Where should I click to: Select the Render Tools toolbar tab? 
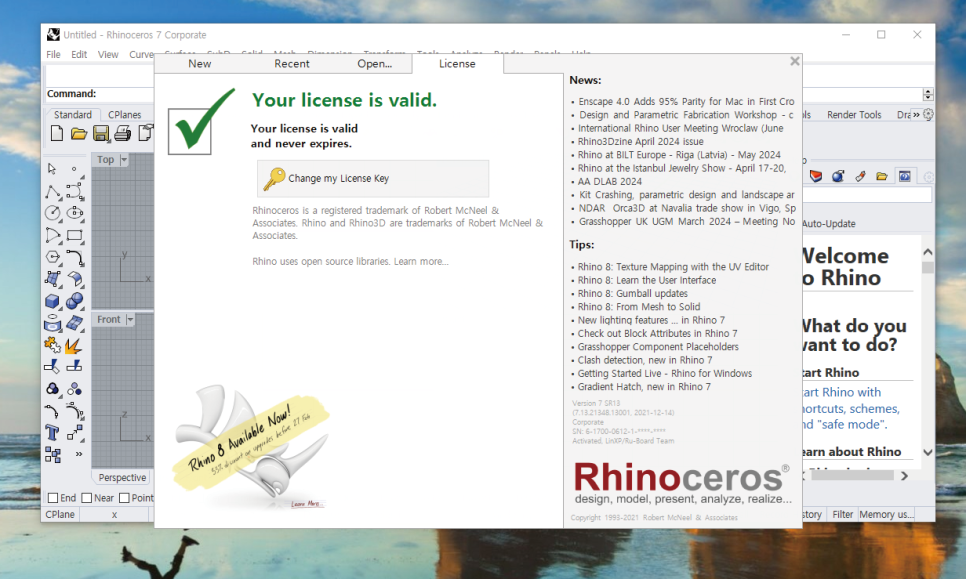pyautogui.click(x=854, y=115)
